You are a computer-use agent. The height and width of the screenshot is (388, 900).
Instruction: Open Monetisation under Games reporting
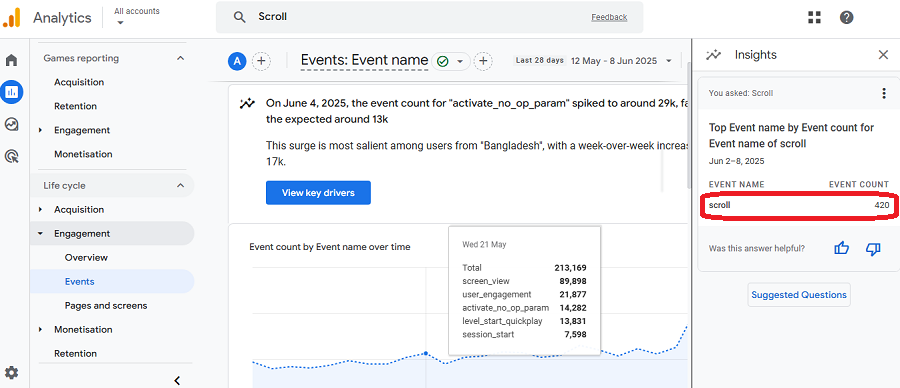(x=83, y=154)
